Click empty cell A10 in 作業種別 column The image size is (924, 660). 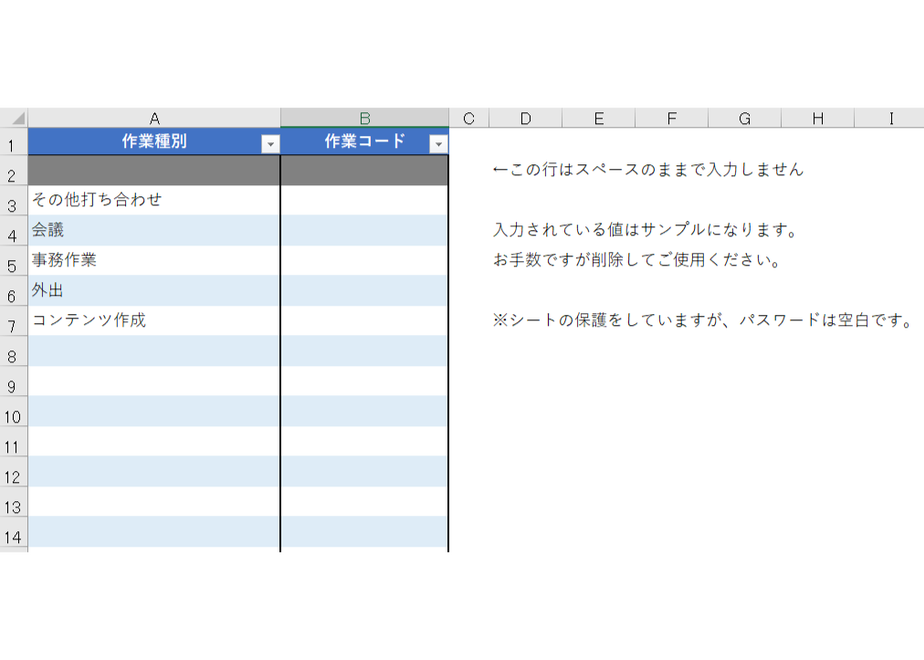154,411
